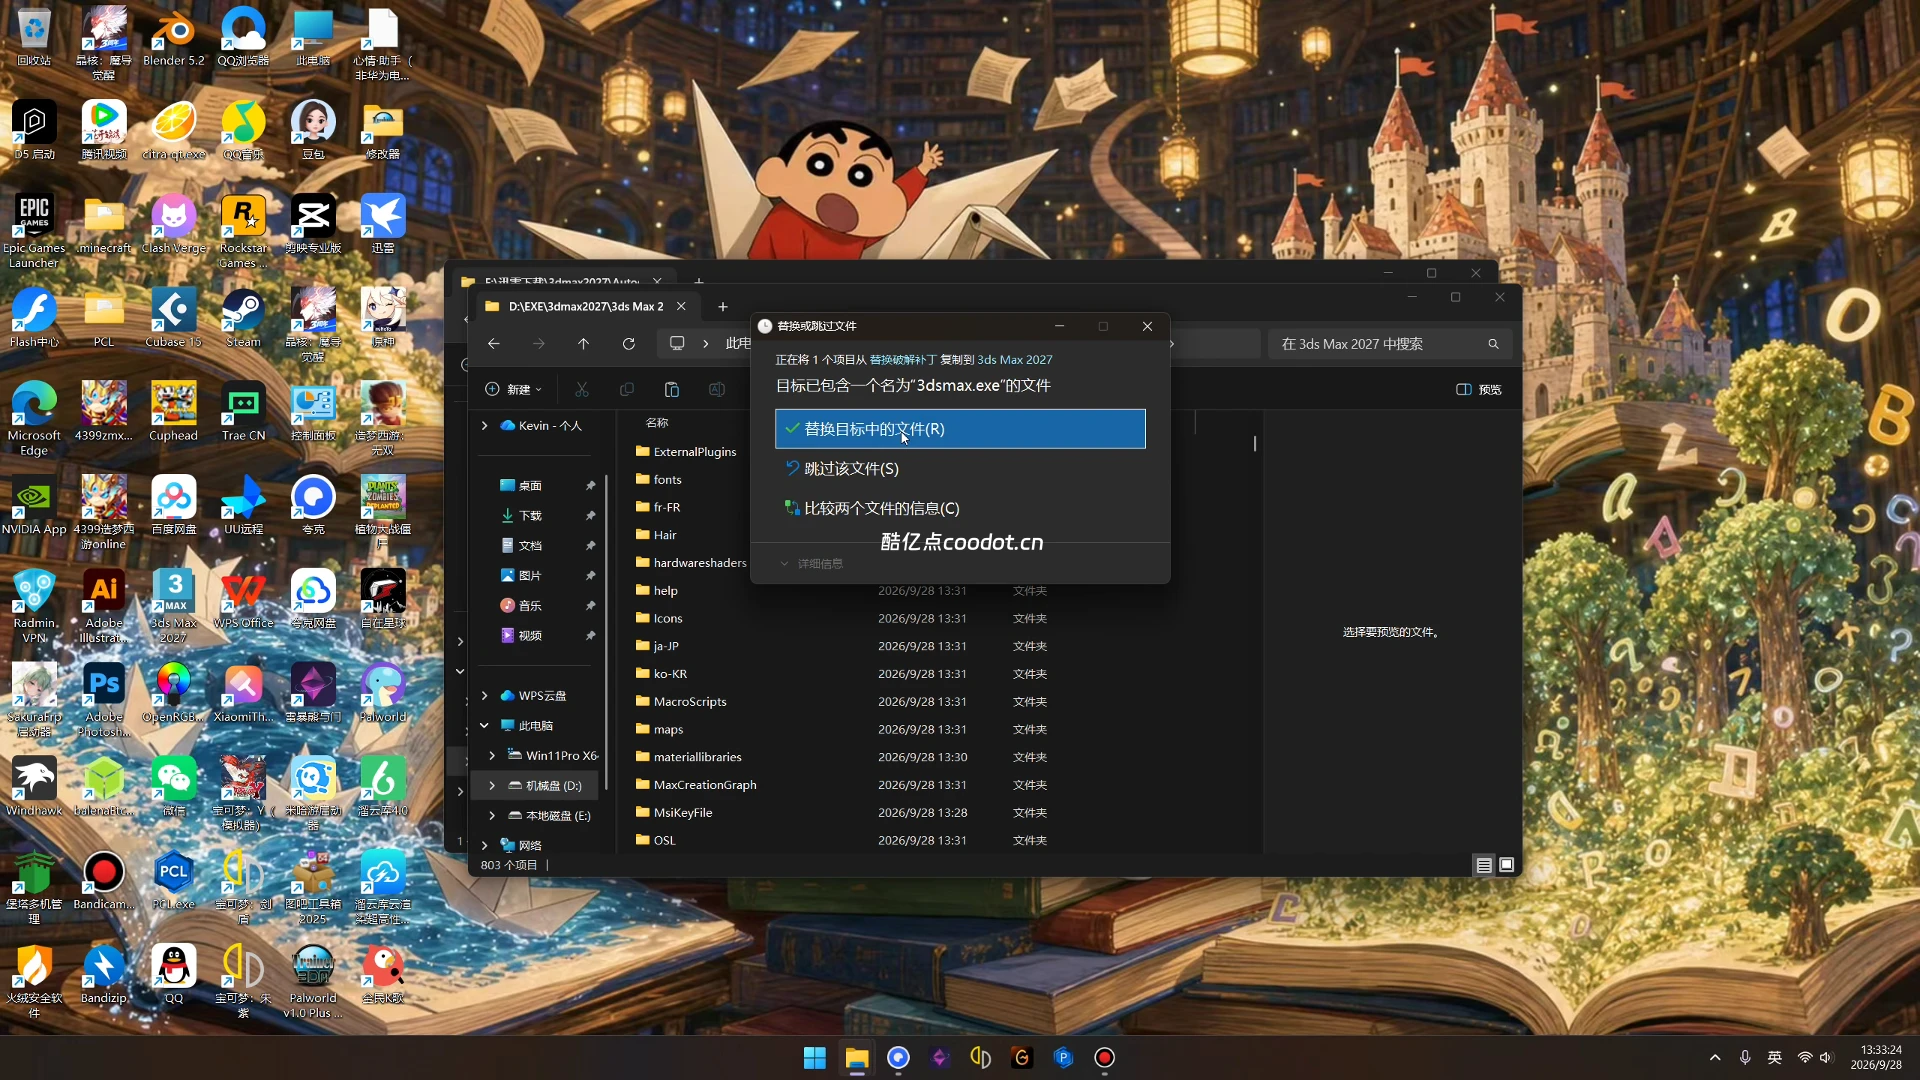
Task: Click the Explorer back arrow
Action: (493, 344)
